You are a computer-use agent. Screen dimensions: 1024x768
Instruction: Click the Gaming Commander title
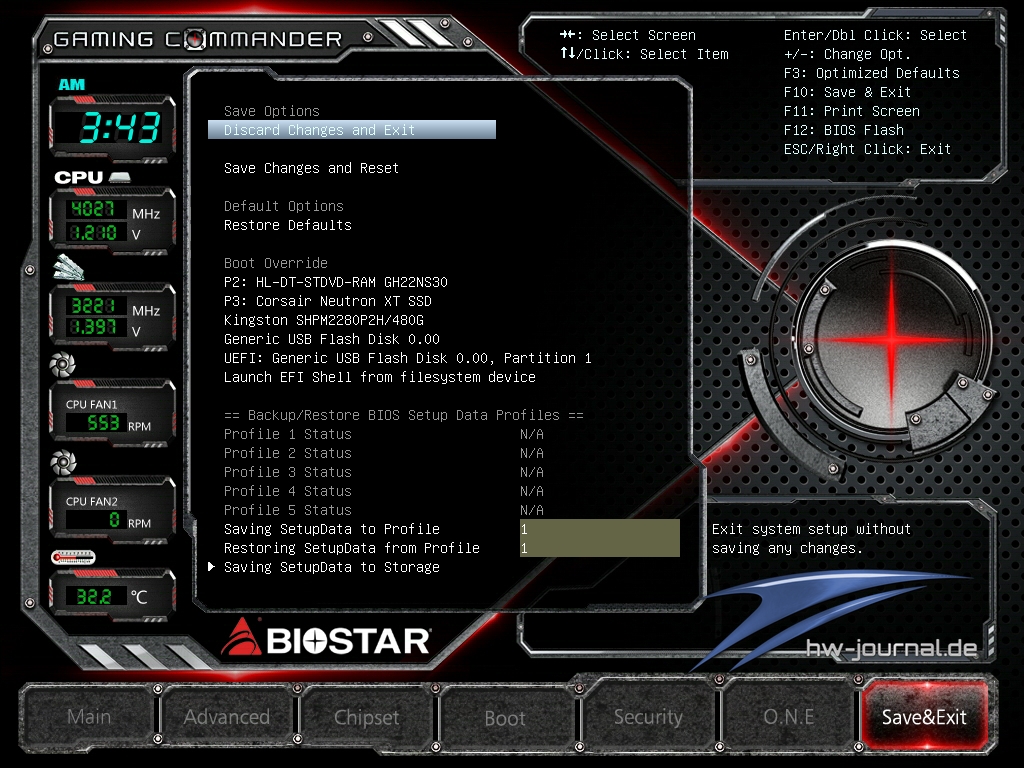click(197, 39)
